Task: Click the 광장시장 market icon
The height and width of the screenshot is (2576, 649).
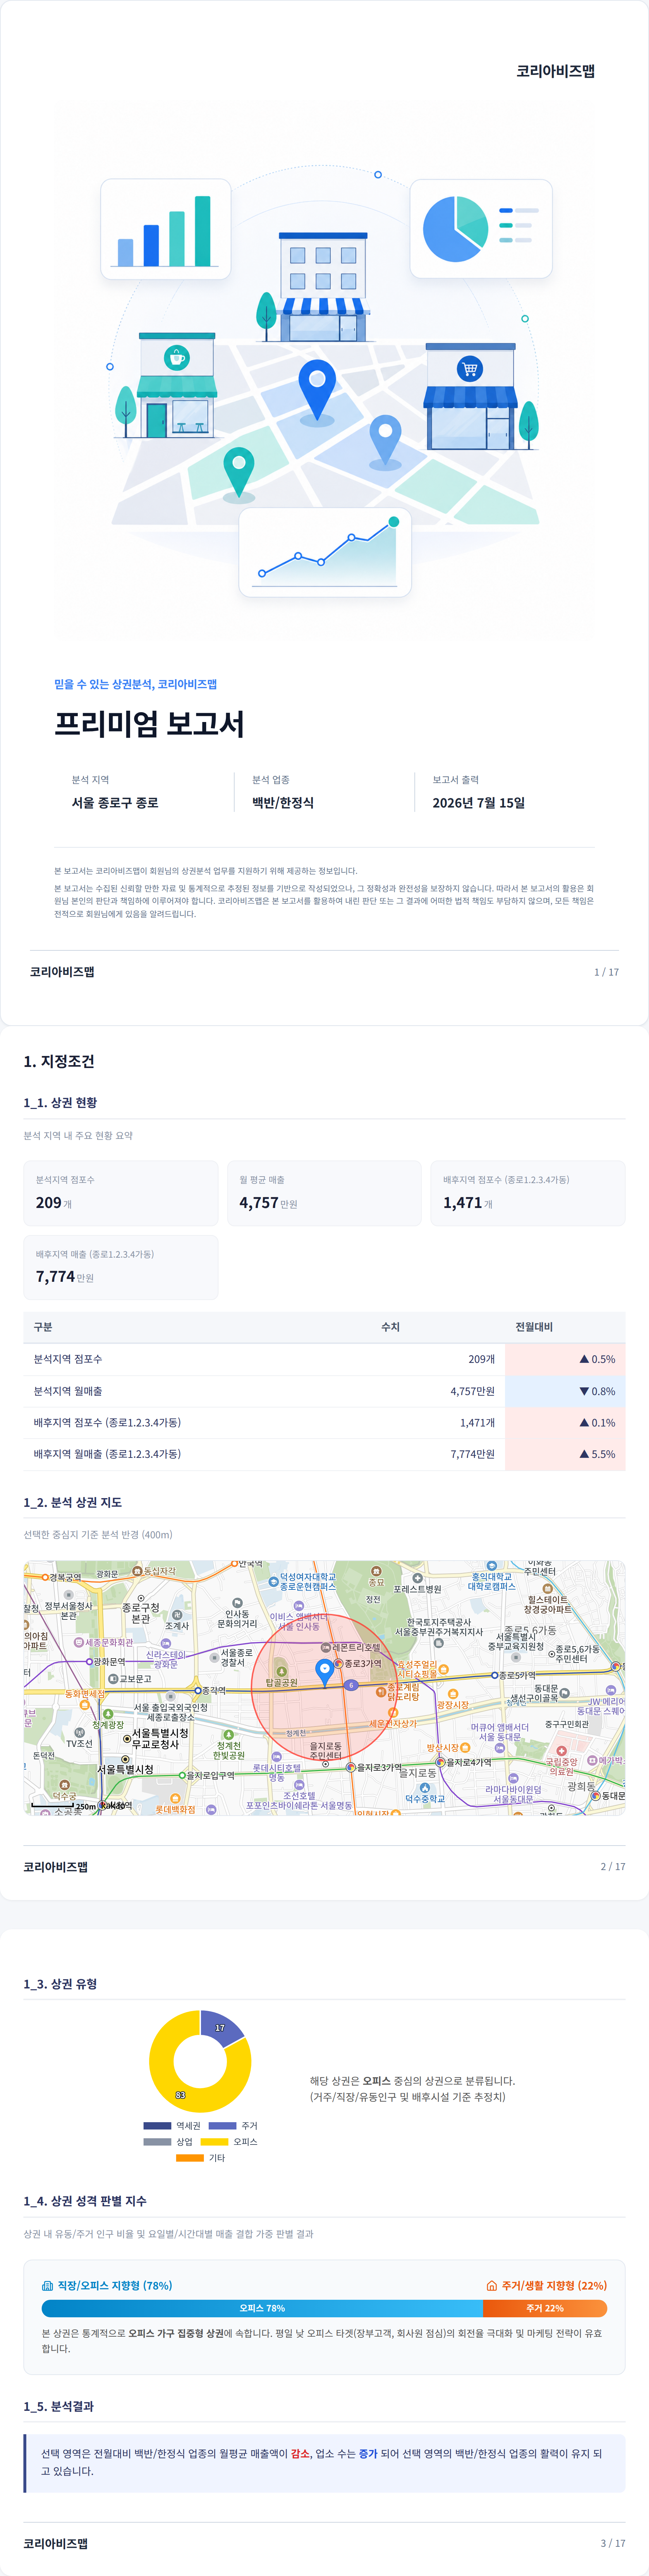Action: click(453, 1694)
